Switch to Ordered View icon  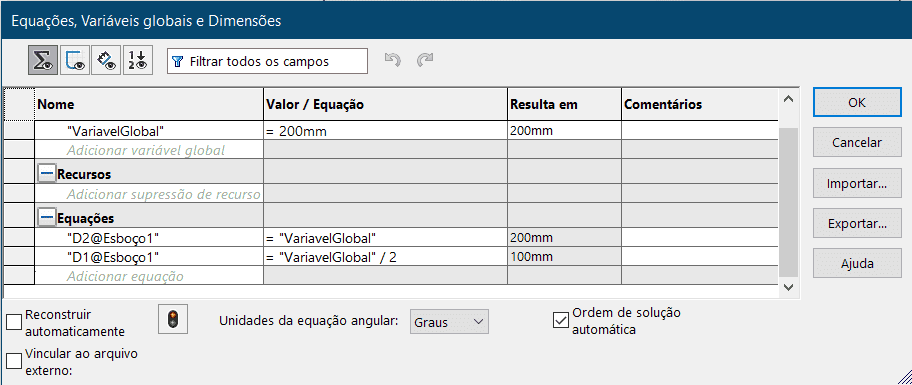point(138,61)
